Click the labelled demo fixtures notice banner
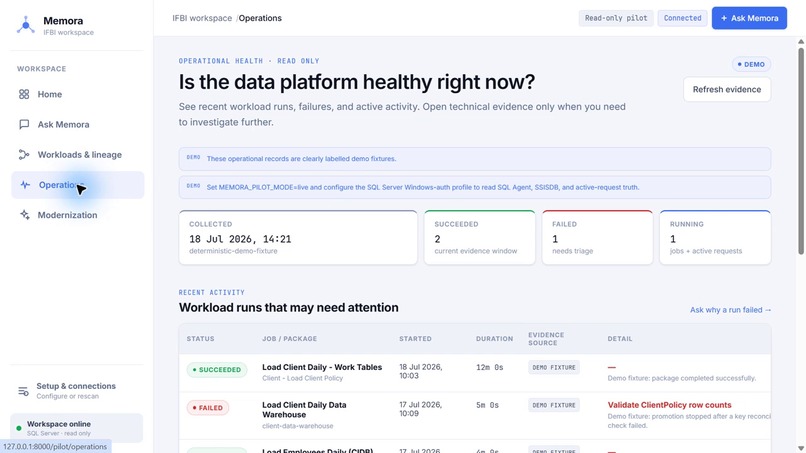Screen dimensions: 806x453 click(x=474, y=159)
